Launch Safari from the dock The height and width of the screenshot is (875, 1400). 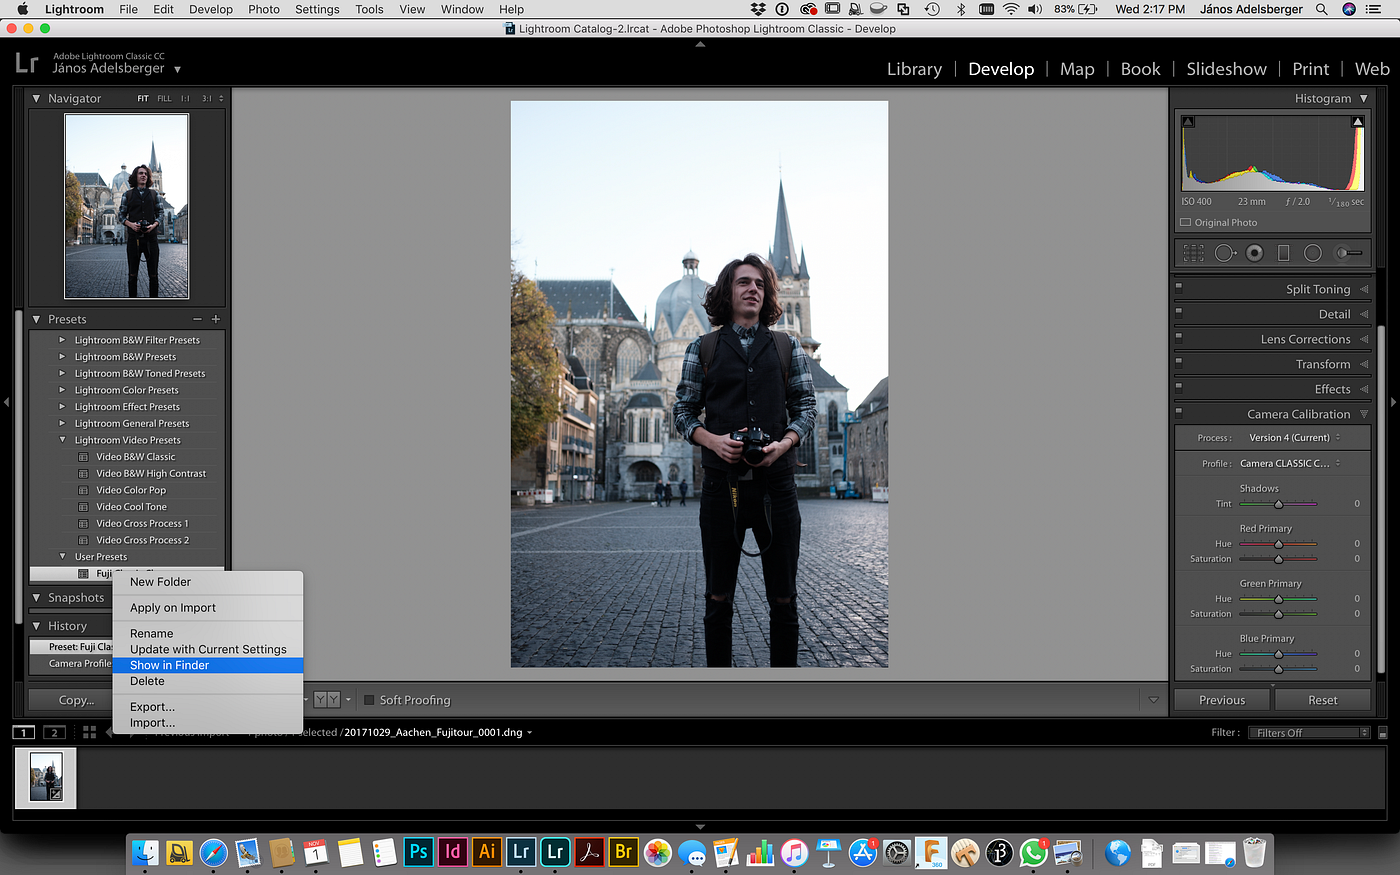214,852
